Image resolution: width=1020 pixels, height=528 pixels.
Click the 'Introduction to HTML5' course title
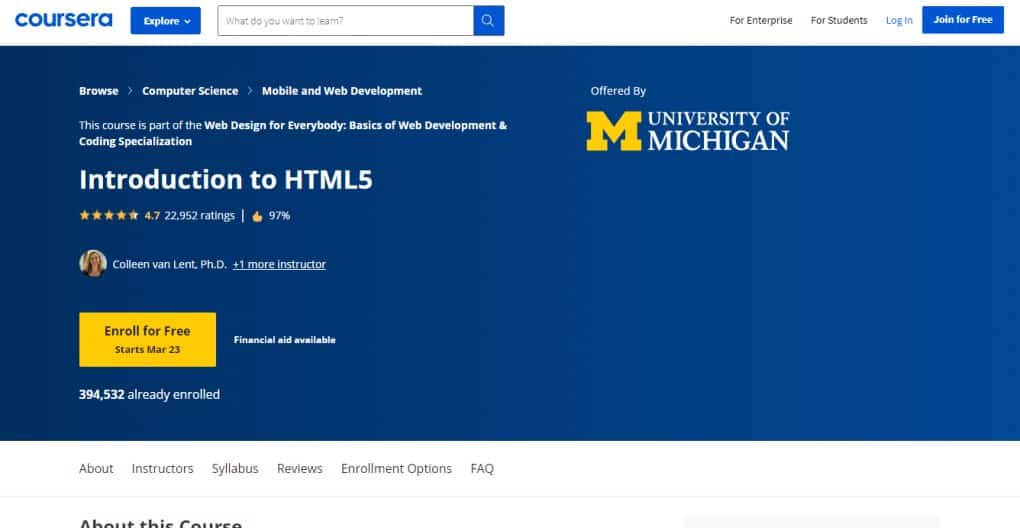226,179
